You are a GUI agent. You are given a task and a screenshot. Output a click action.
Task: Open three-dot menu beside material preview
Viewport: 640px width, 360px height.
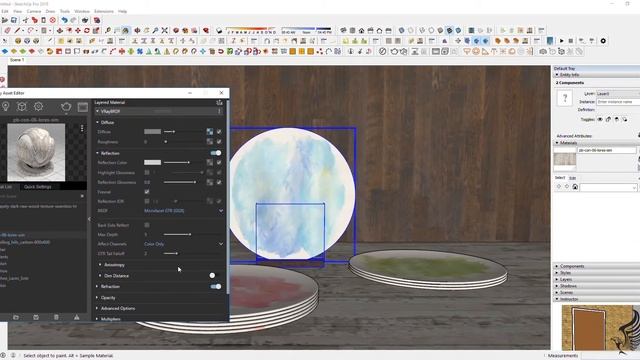tap(82, 129)
